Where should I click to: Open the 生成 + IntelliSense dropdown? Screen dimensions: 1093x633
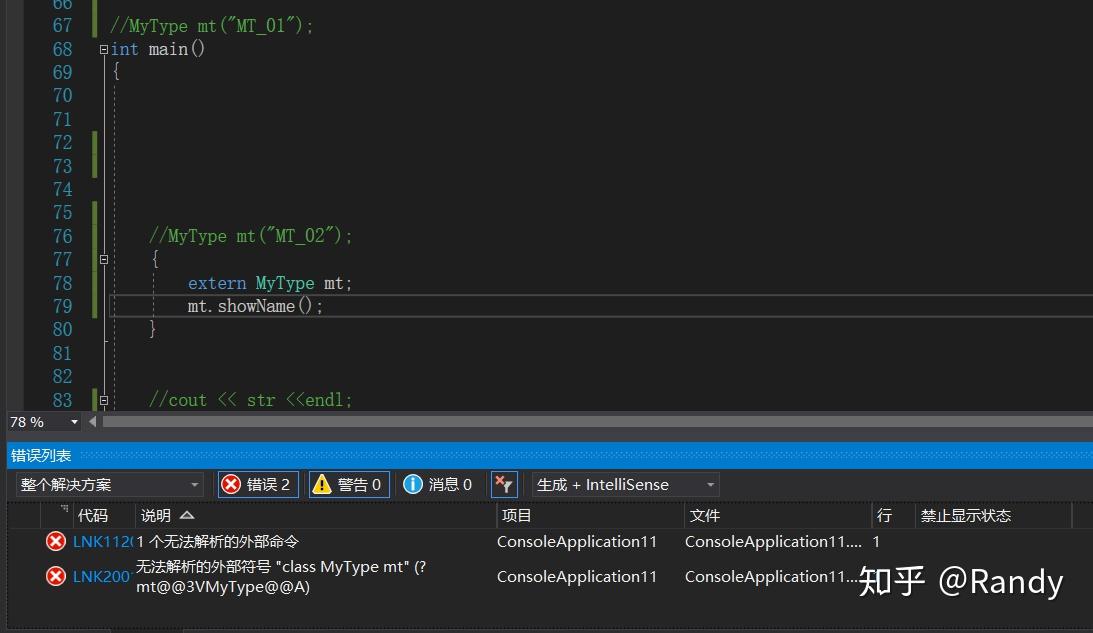[x=625, y=485]
